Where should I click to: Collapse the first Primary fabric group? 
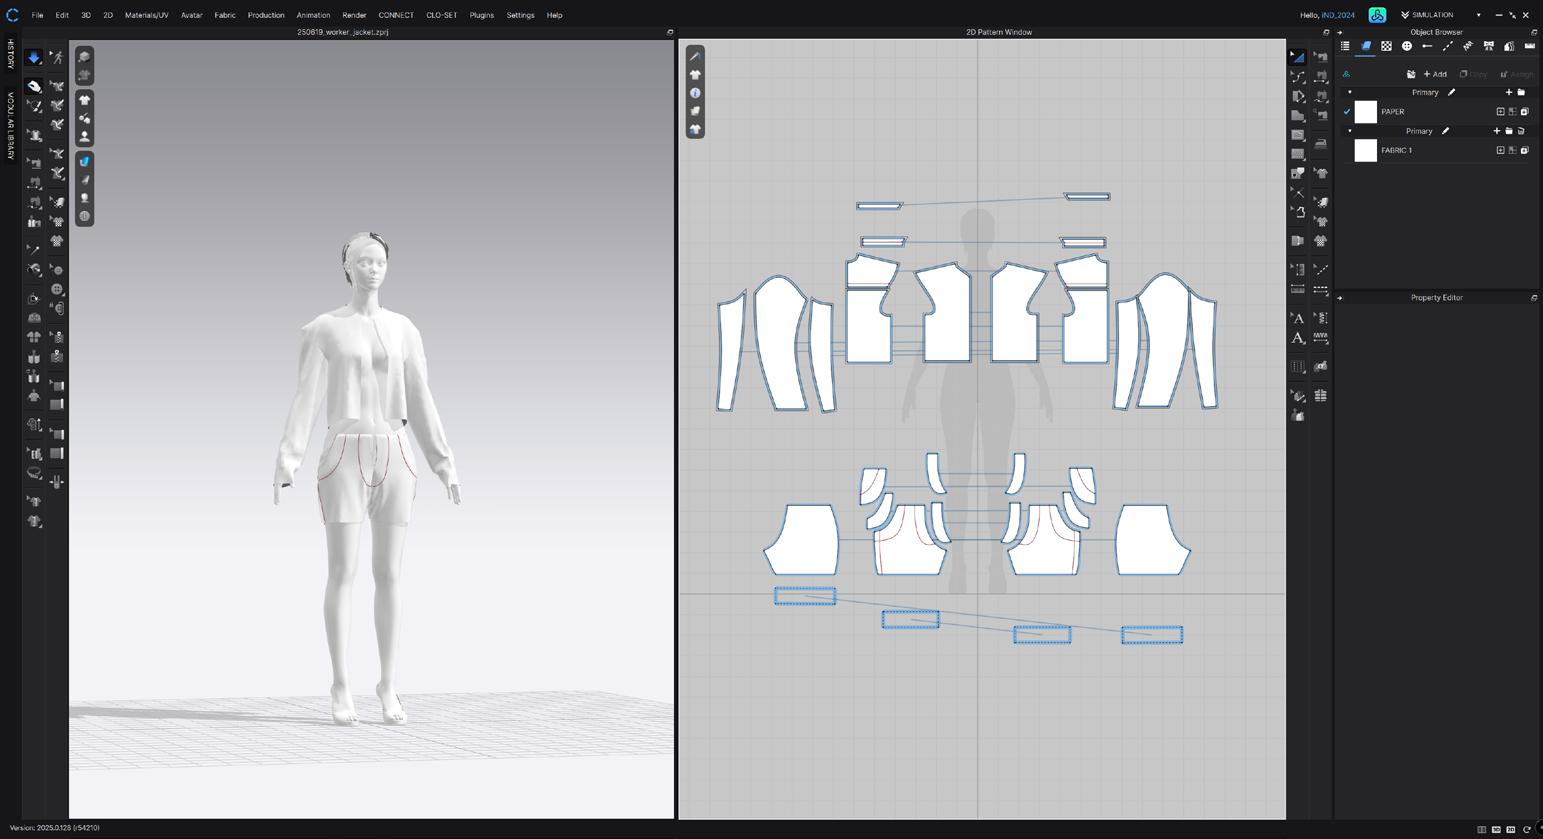[x=1349, y=92]
